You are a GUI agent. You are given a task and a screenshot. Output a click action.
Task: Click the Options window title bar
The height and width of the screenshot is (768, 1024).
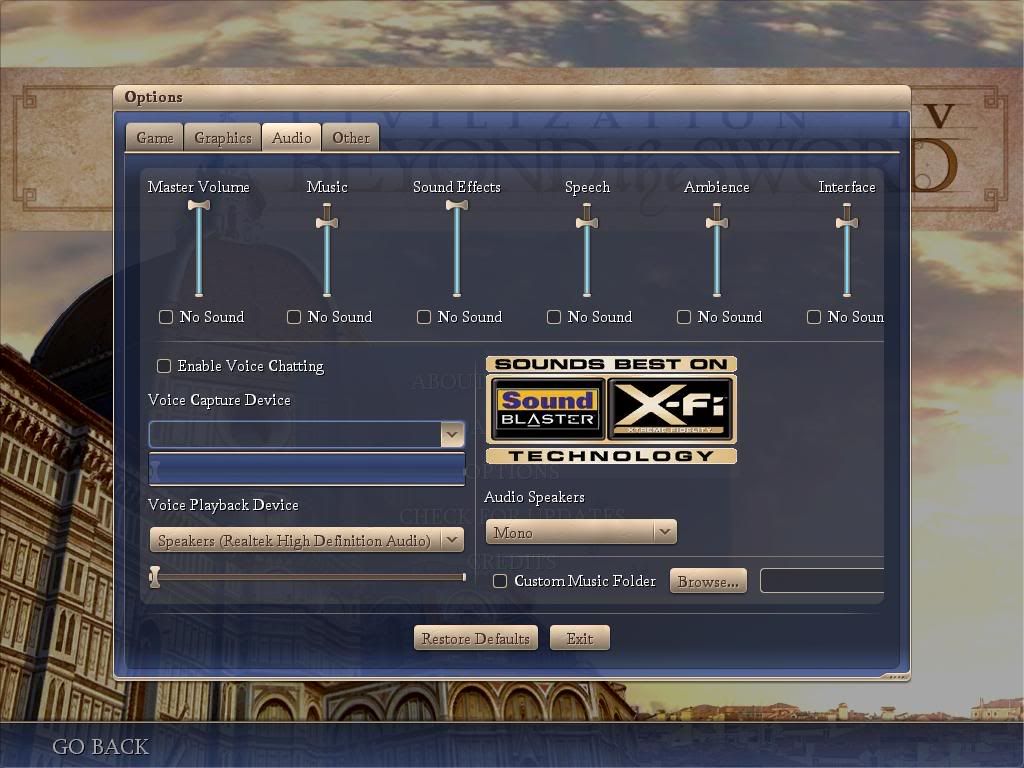[x=512, y=97]
